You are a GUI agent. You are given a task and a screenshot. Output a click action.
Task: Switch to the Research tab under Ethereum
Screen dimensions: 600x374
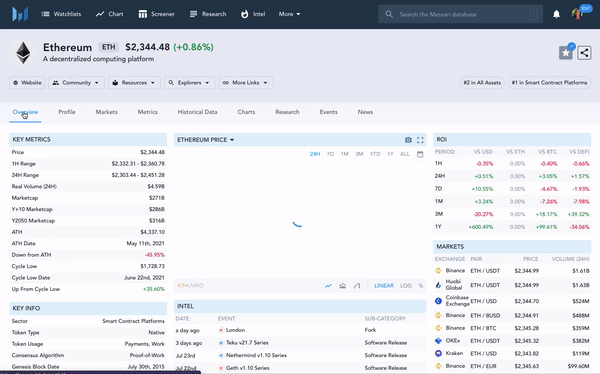(x=287, y=112)
